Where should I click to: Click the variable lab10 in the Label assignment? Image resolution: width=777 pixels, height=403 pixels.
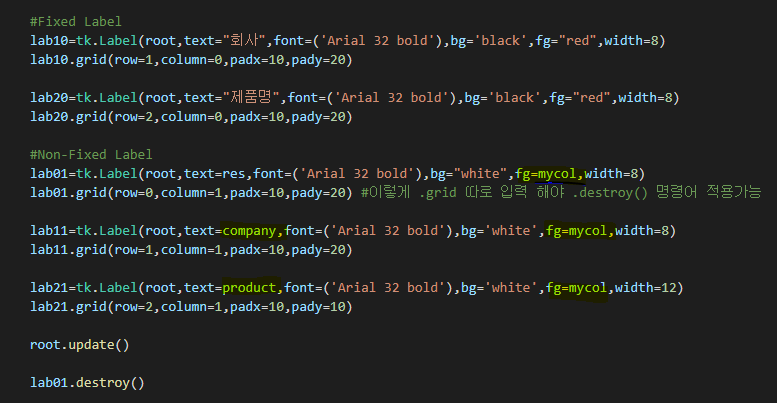point(49,41)
